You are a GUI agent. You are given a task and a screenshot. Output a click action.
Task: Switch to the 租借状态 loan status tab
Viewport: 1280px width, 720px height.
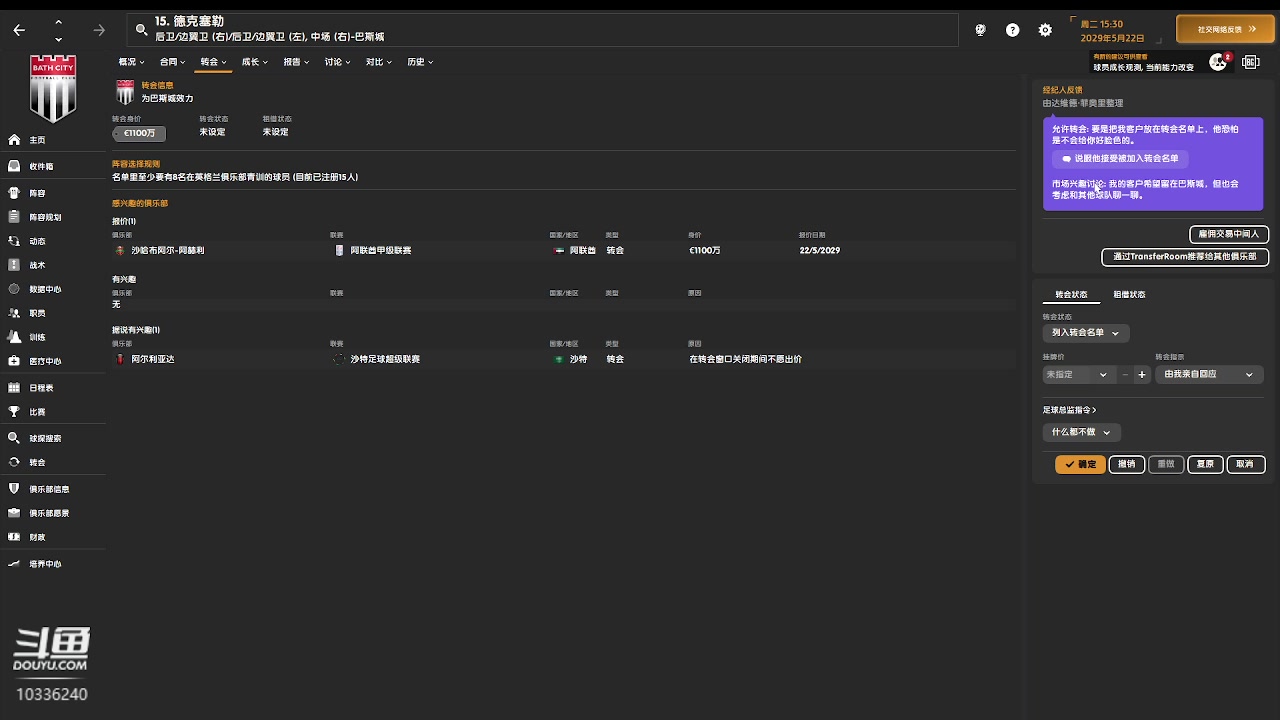point(1129,295)
